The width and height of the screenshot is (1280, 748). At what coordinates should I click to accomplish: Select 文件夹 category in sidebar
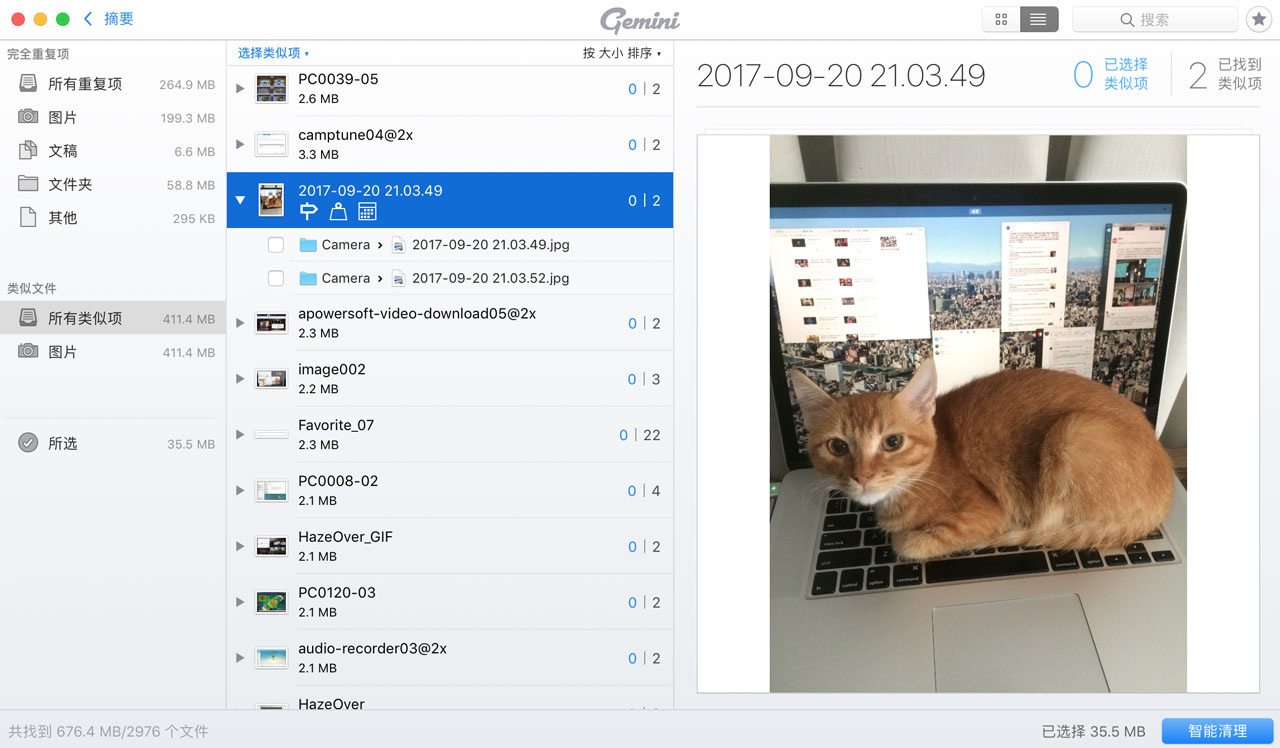pos(70,184)
